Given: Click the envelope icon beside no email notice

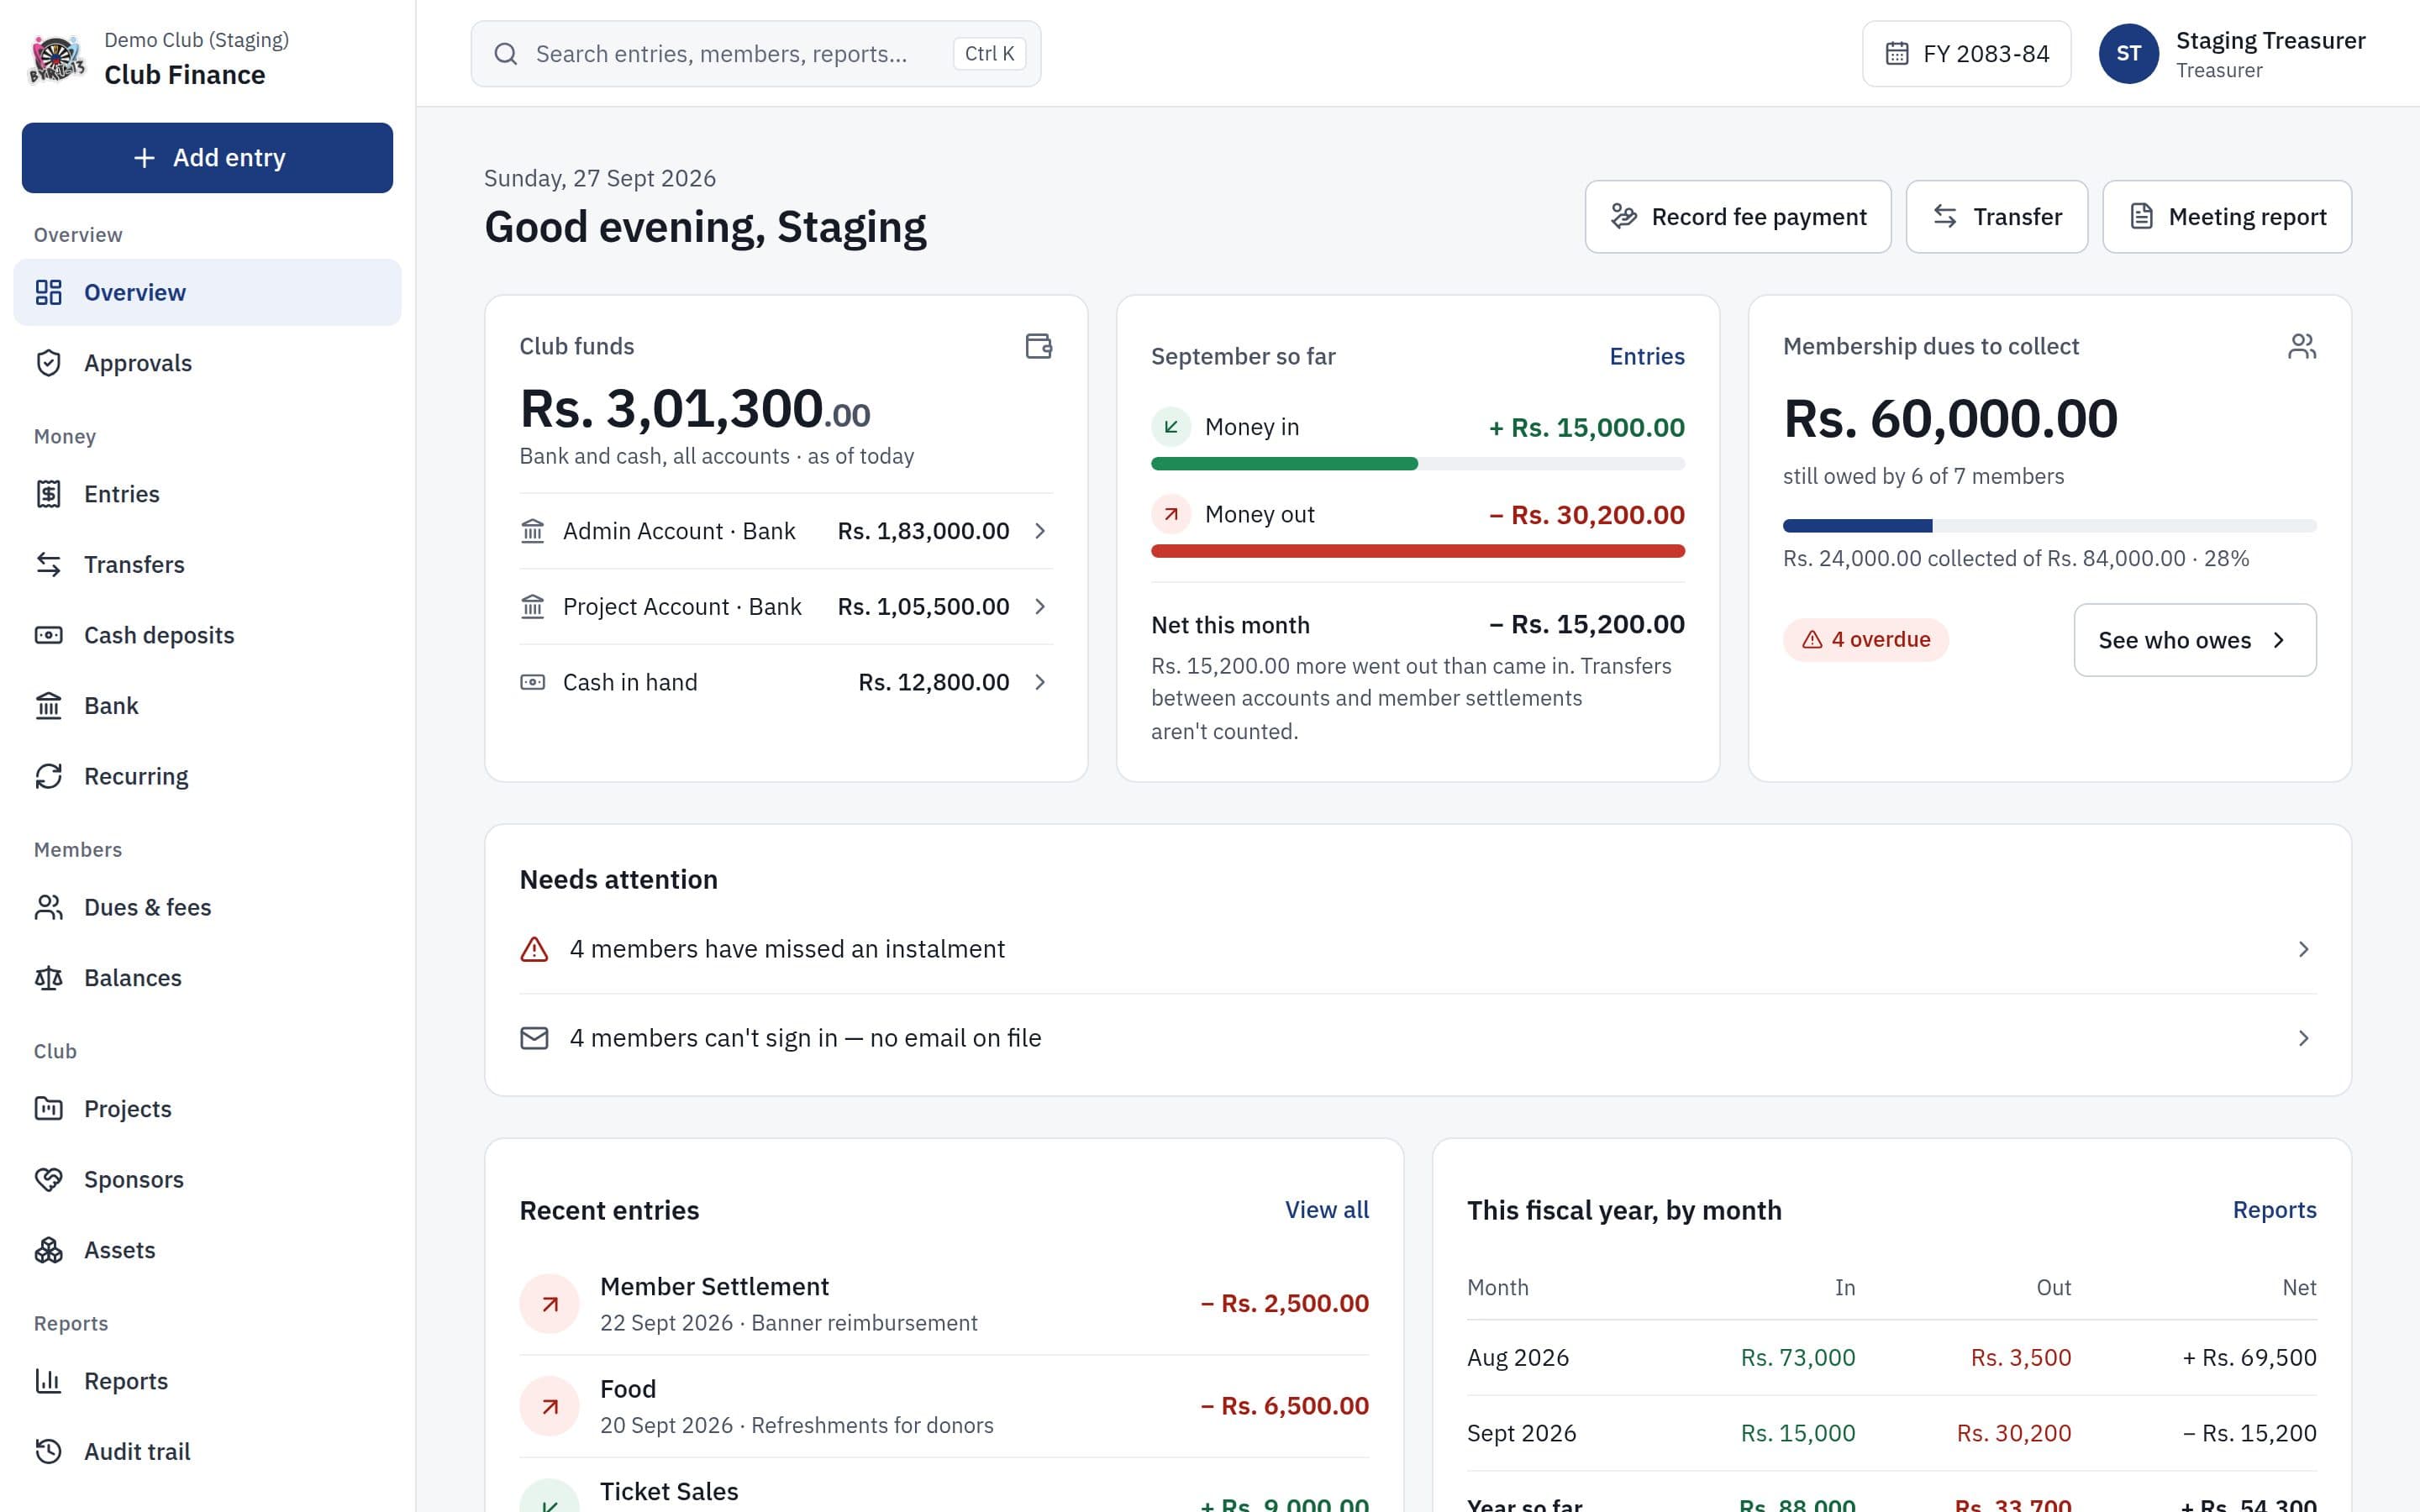Looking at the screenshot, I should point(534,1038).
